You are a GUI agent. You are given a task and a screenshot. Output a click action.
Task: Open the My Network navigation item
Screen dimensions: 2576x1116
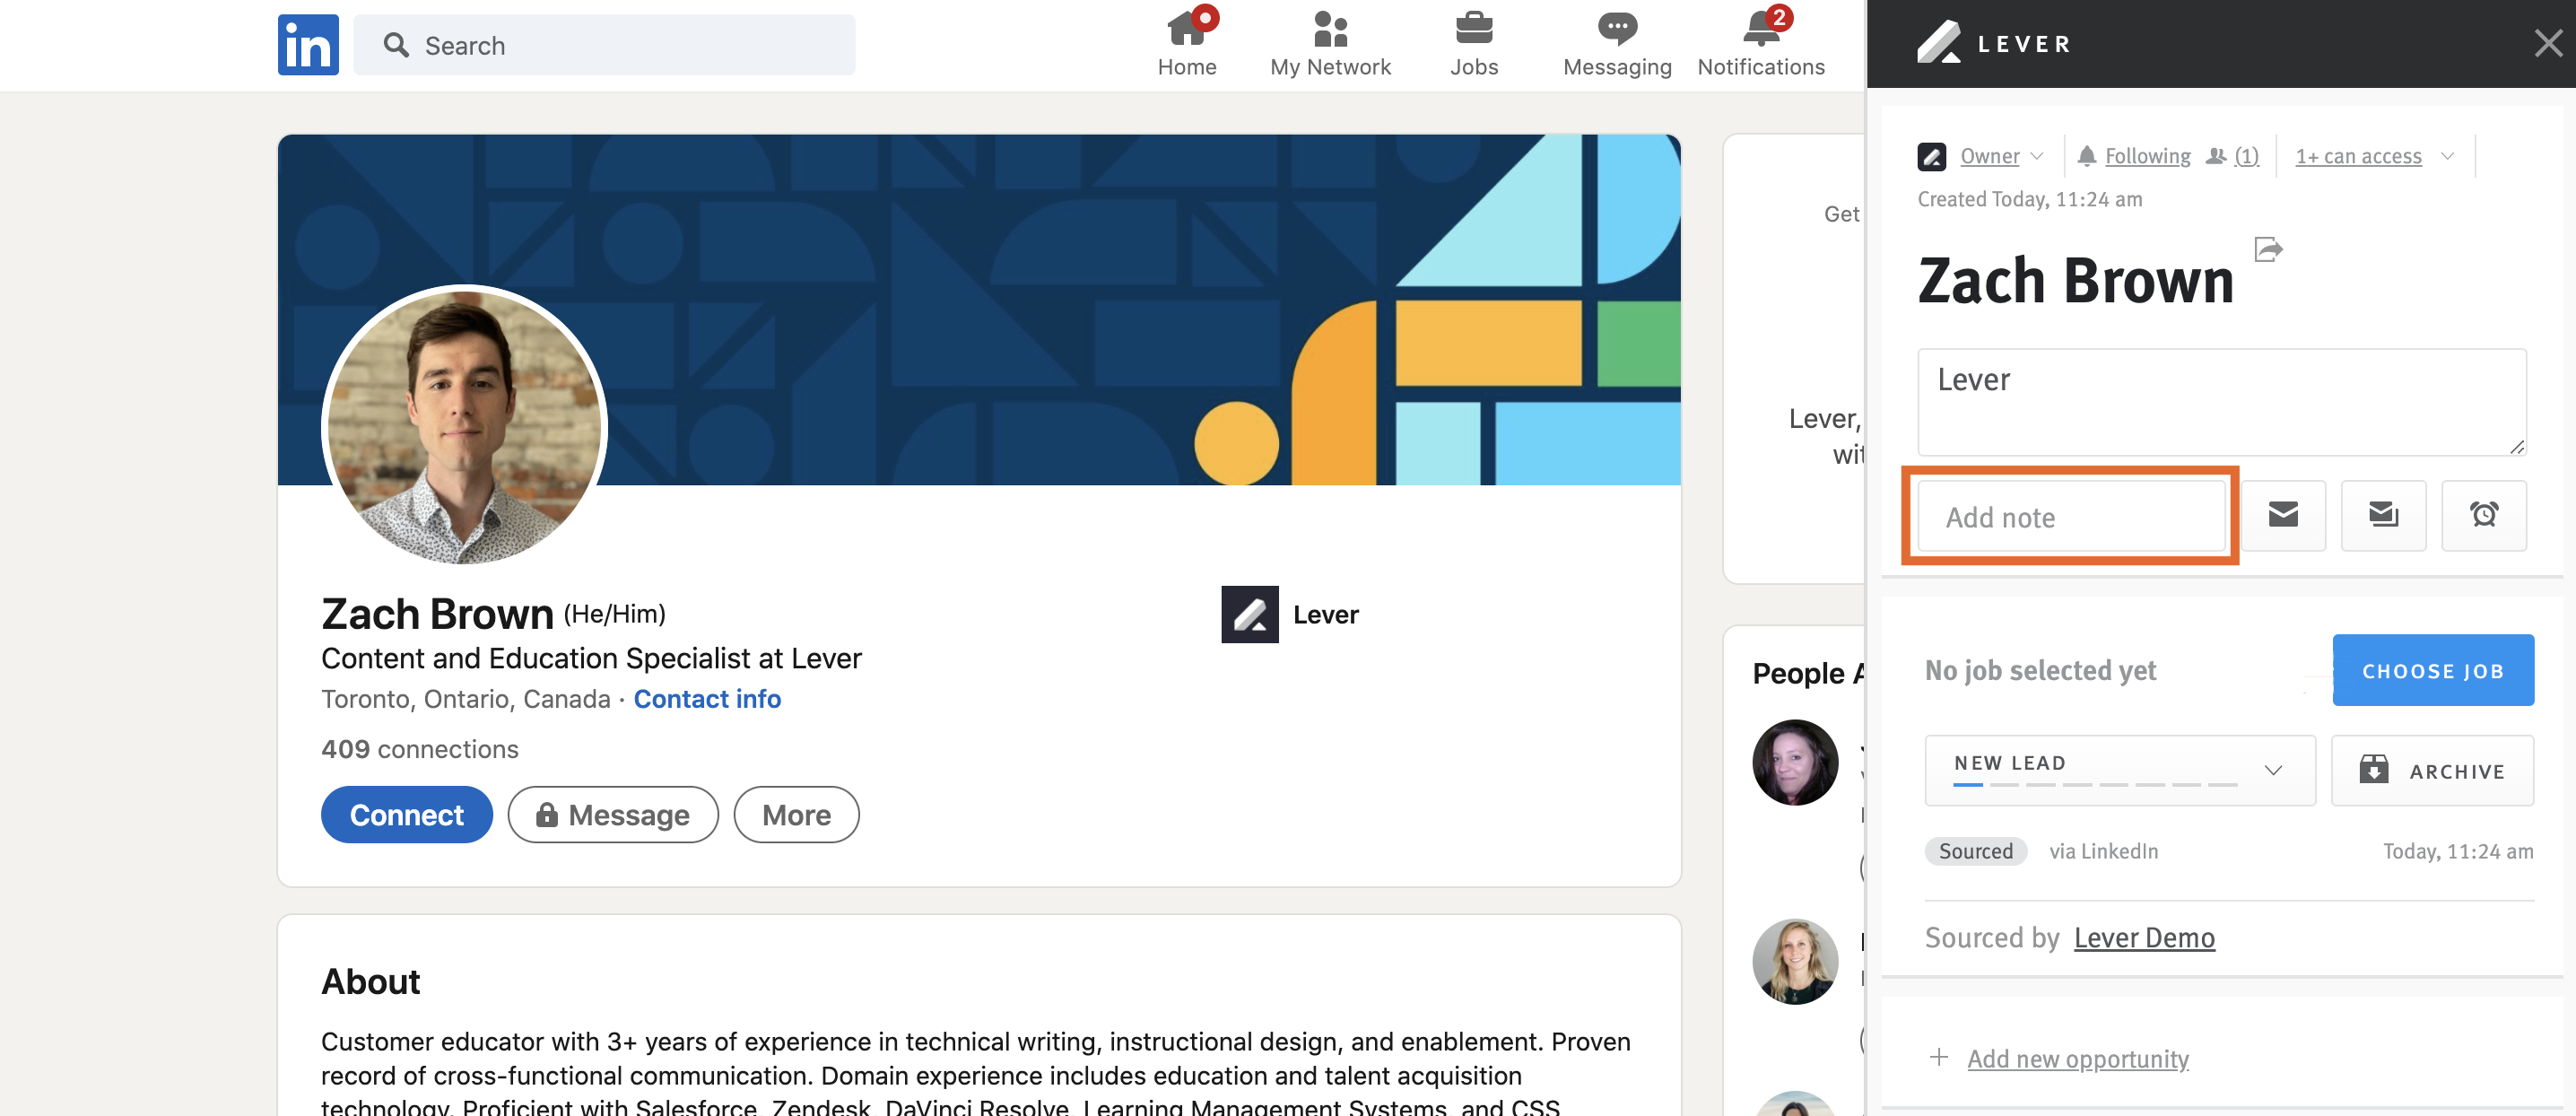tap(1330, 40)
